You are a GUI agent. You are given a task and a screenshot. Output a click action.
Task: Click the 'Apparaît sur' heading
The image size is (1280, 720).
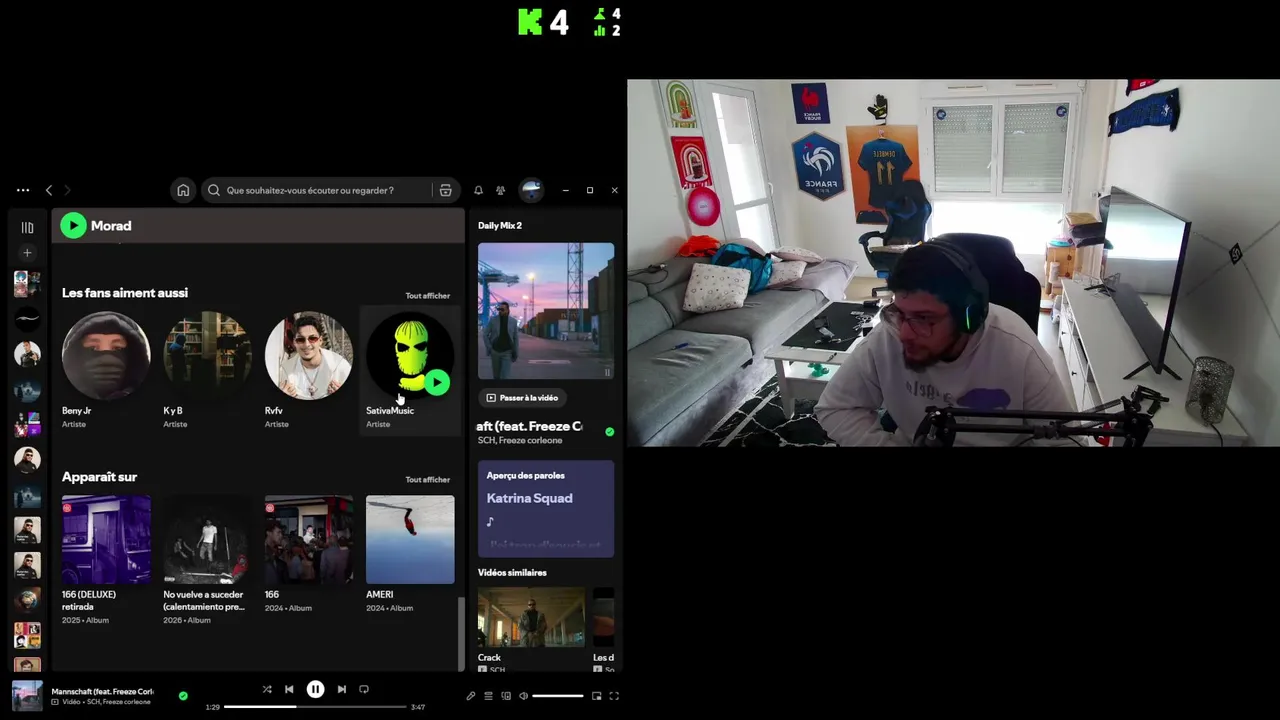pos(100,477)
